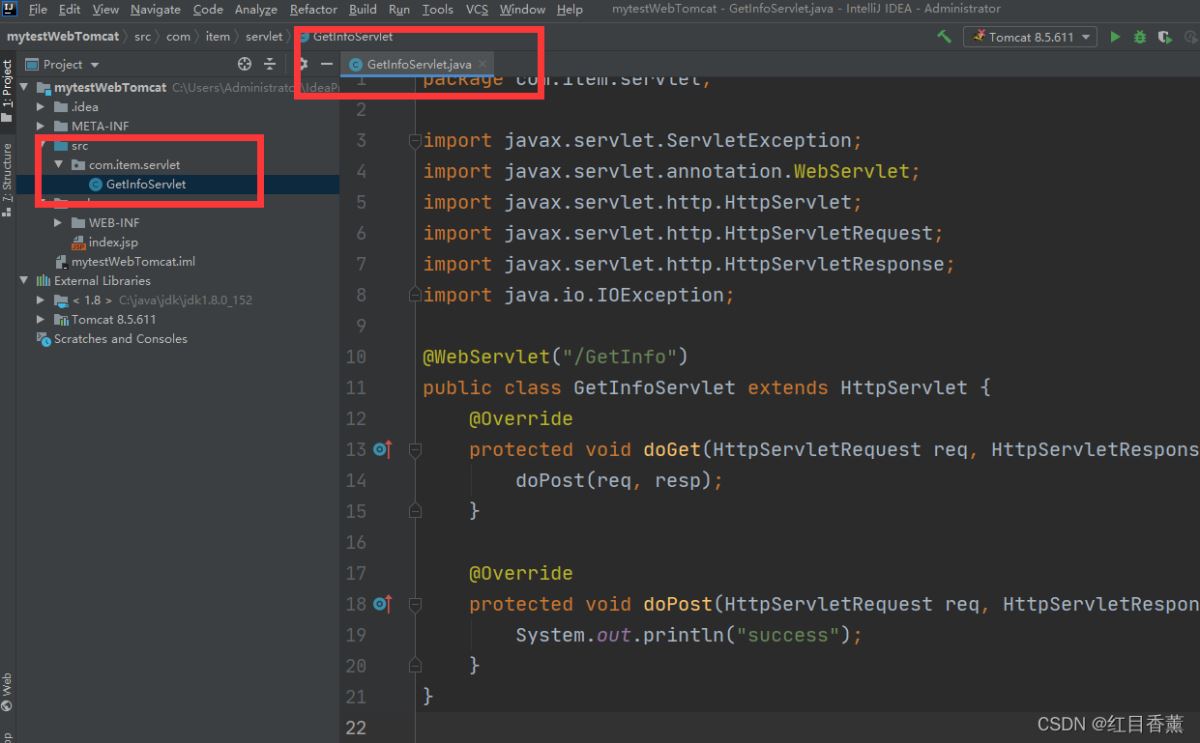Viewport: 1200px width, 743px height.
Task: Click the locate-in-tree crosshair icon
Action: click(x=245, y=64)
